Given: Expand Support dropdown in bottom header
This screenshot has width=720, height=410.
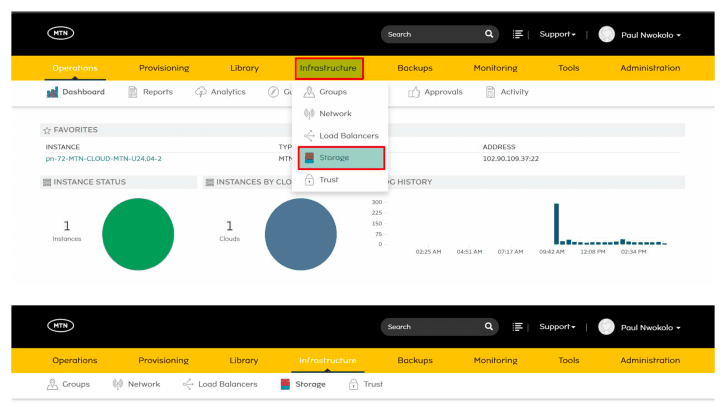Looking at the screenshot, I should tap(557, 326).
